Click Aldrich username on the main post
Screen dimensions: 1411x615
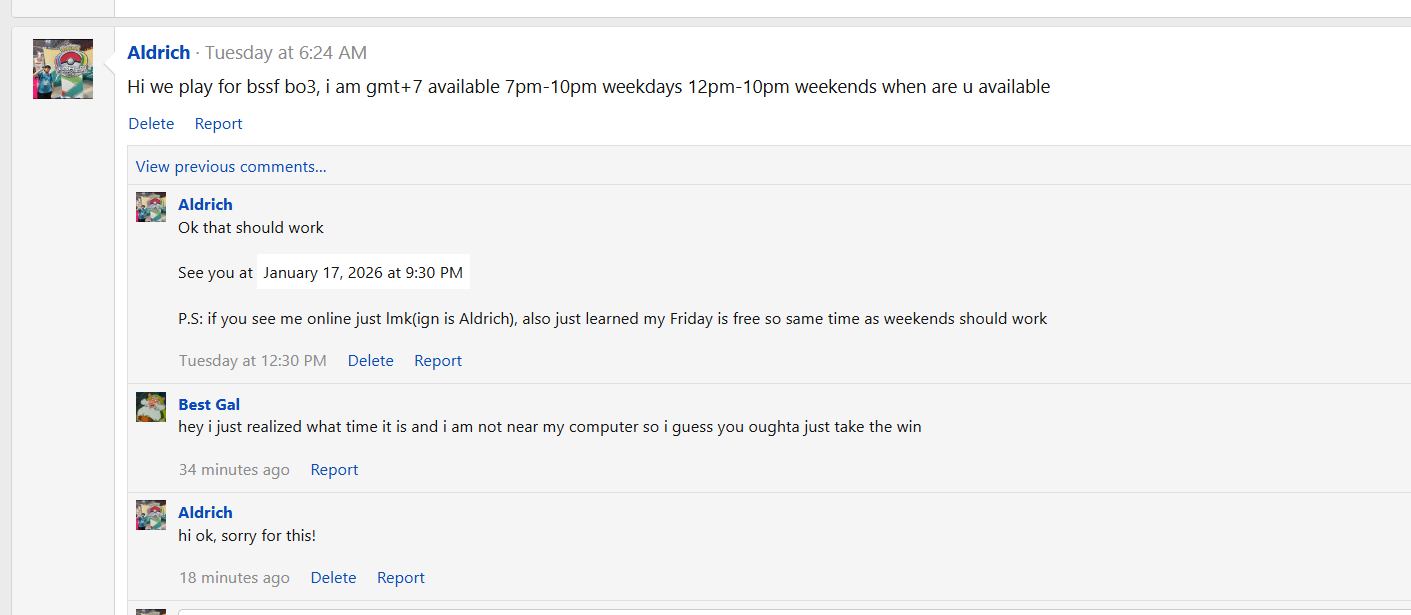[x=159, y=53]
